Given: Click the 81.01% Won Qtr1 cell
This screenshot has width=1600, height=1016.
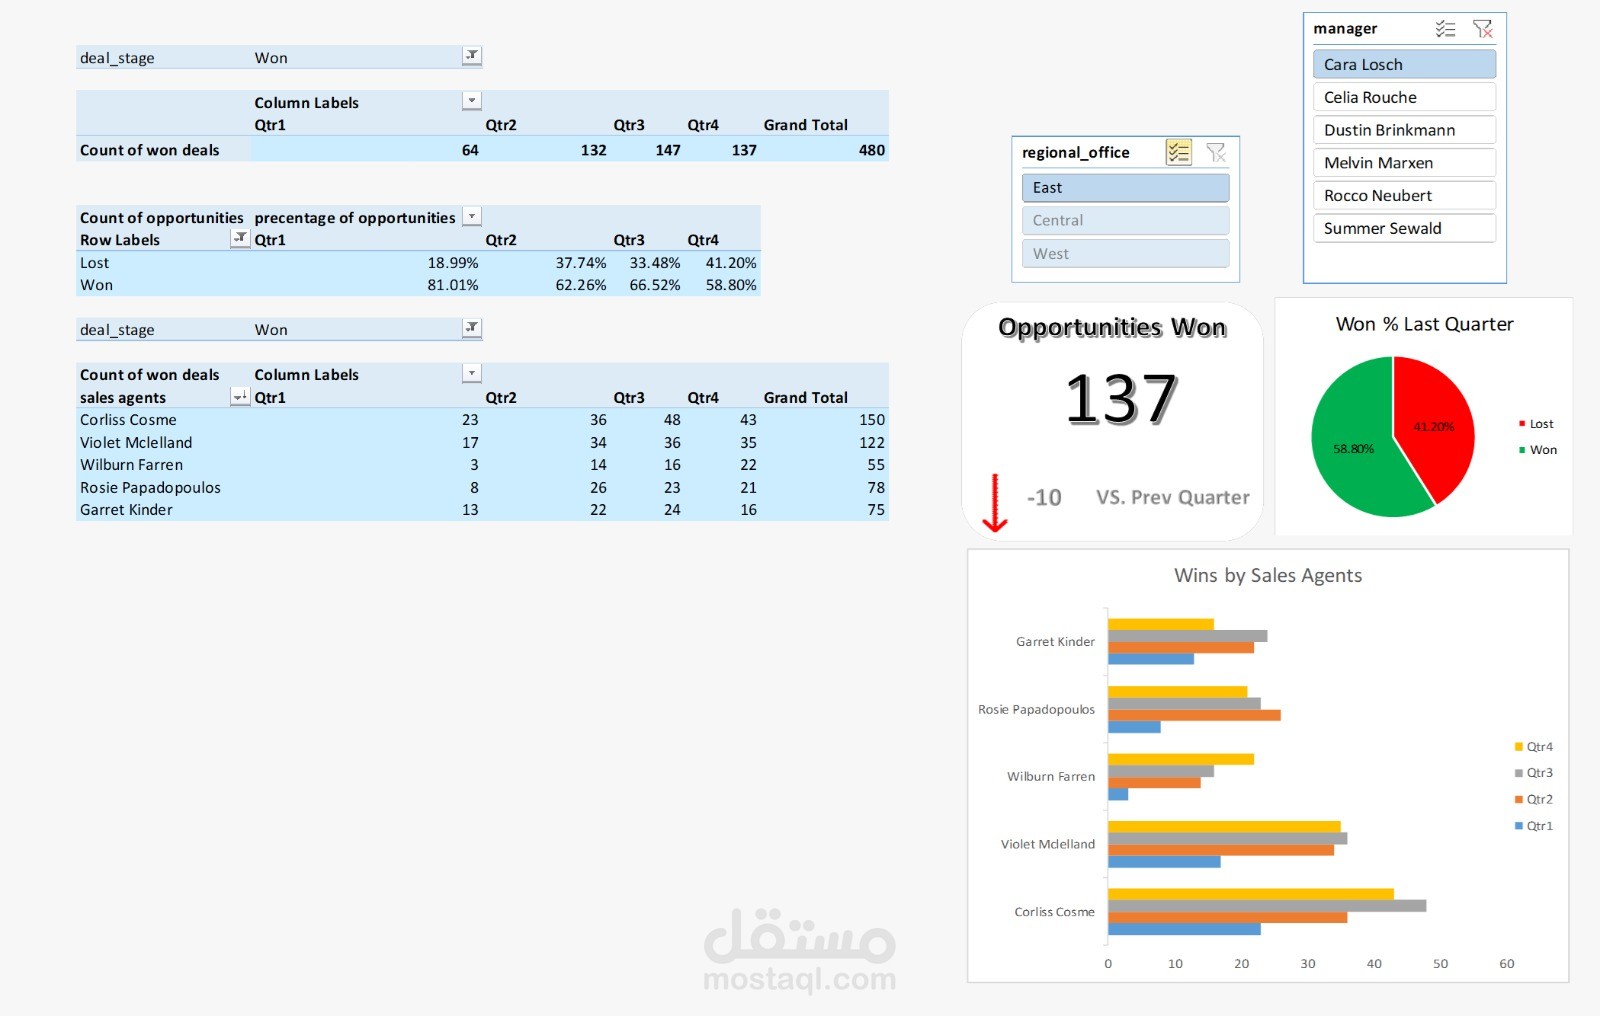Looking at the screenshot, I should pyautogui.click(x=452, y=285).
